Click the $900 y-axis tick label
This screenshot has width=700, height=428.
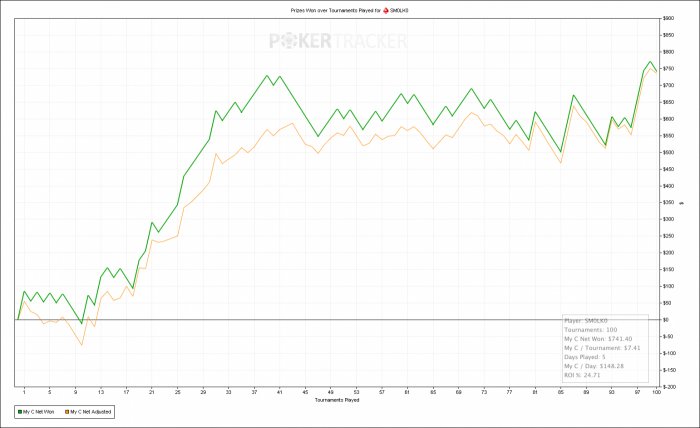tap(668, 18)
